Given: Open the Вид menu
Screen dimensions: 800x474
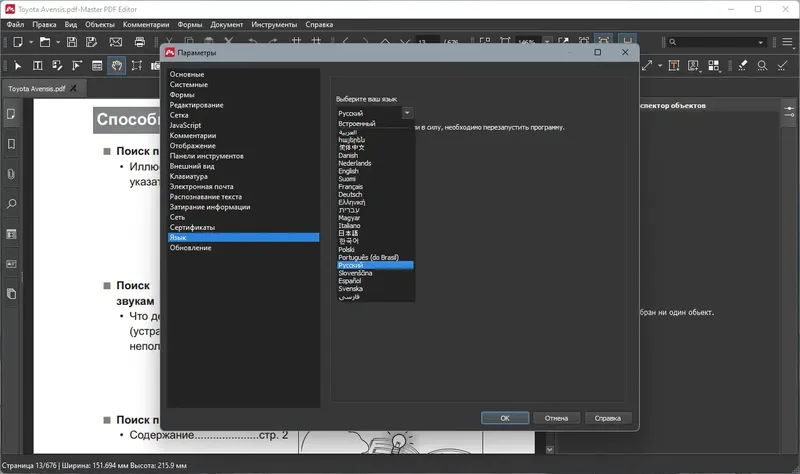Looking at the screenshot, I should [x=70, y=24].
